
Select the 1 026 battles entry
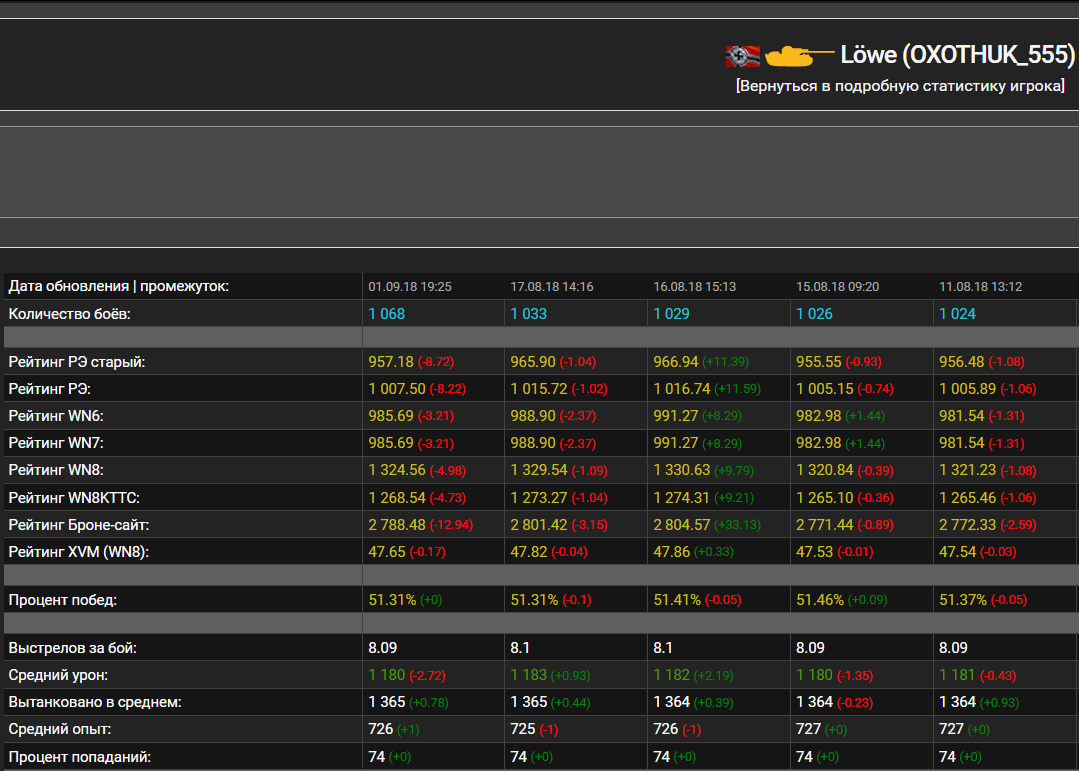coord(814,314)
